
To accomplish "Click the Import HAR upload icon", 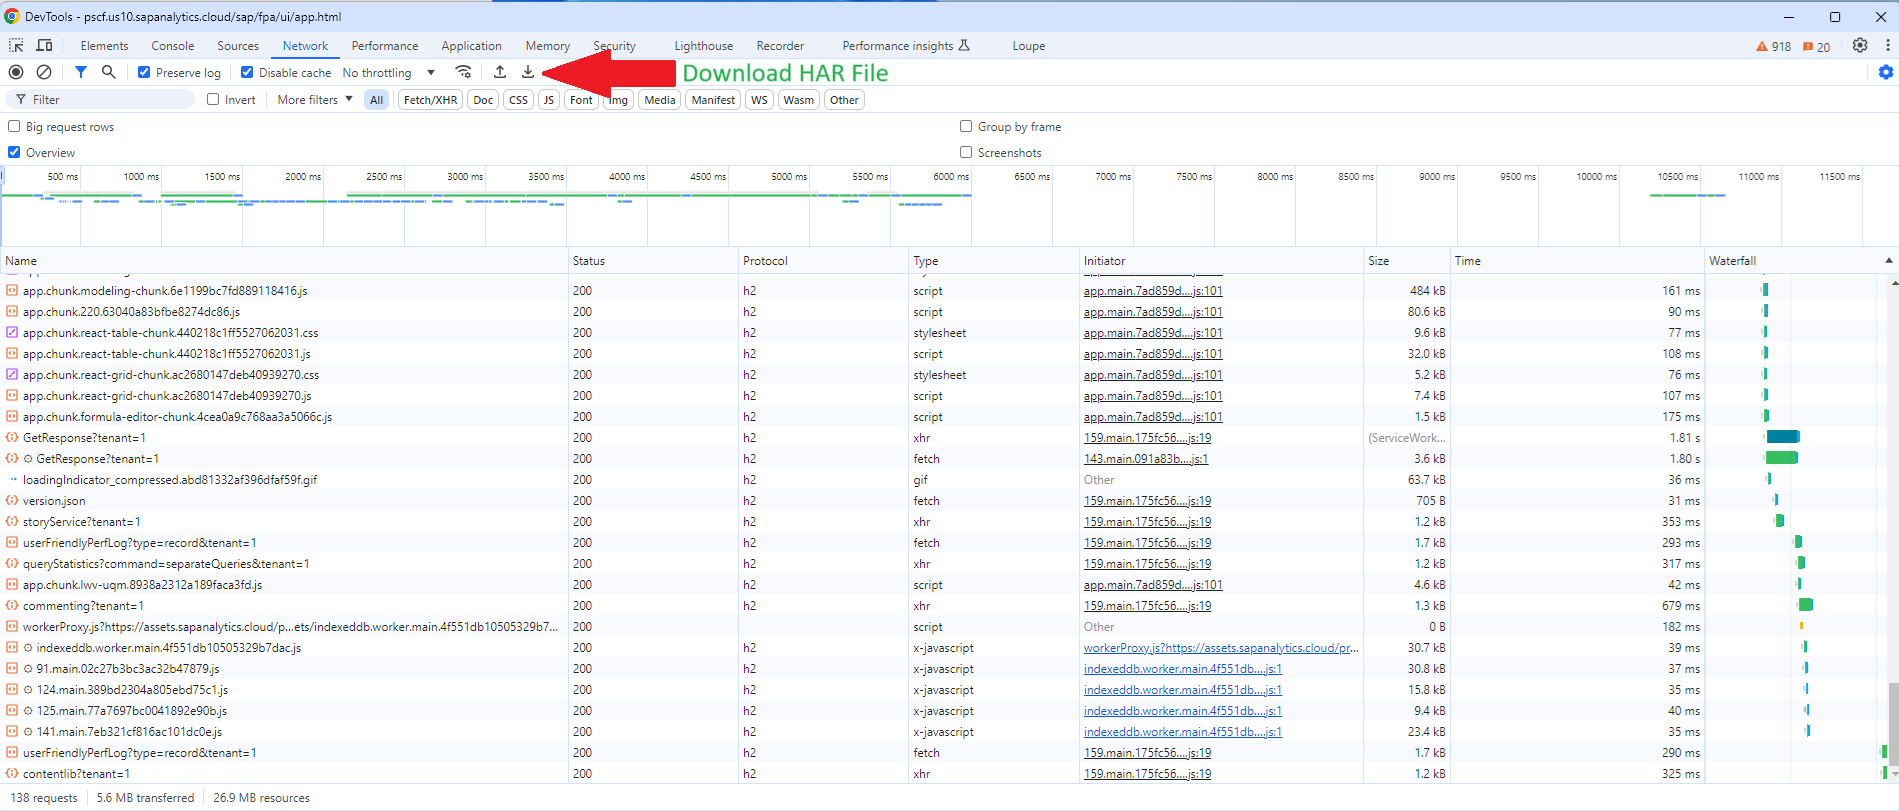I will (x=500, y=72).
